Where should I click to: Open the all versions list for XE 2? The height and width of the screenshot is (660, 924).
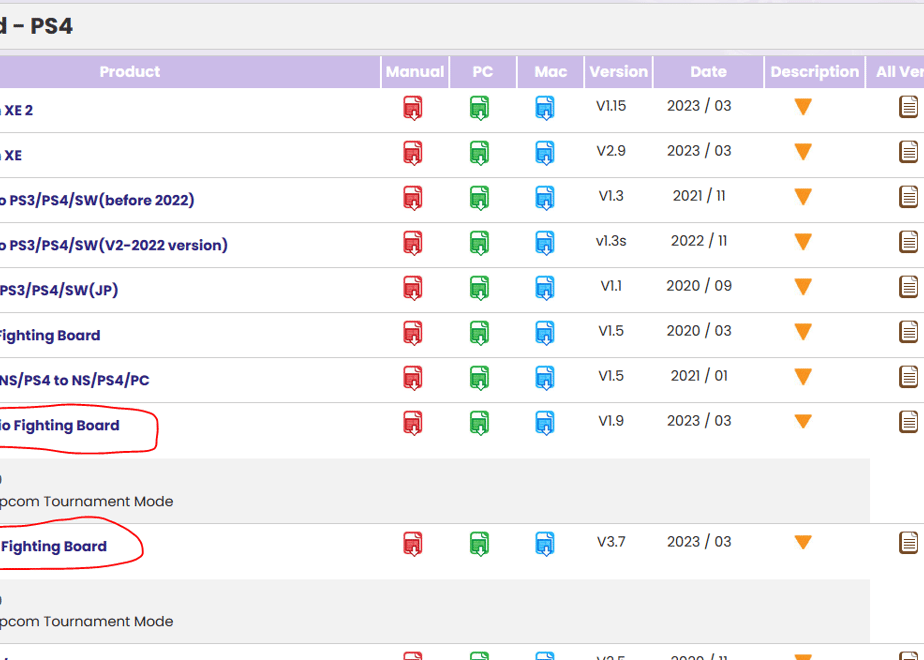click(909, 107)
